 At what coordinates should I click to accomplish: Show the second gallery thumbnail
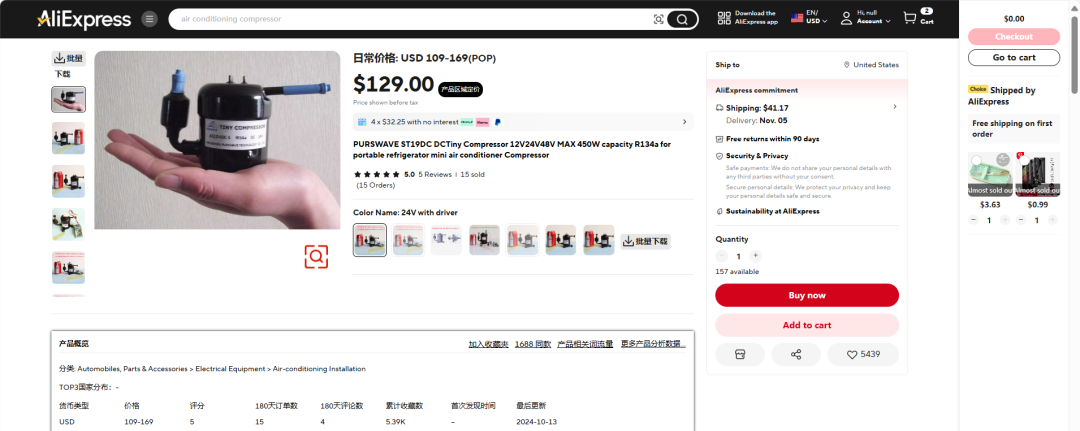(x=69, y=138)
